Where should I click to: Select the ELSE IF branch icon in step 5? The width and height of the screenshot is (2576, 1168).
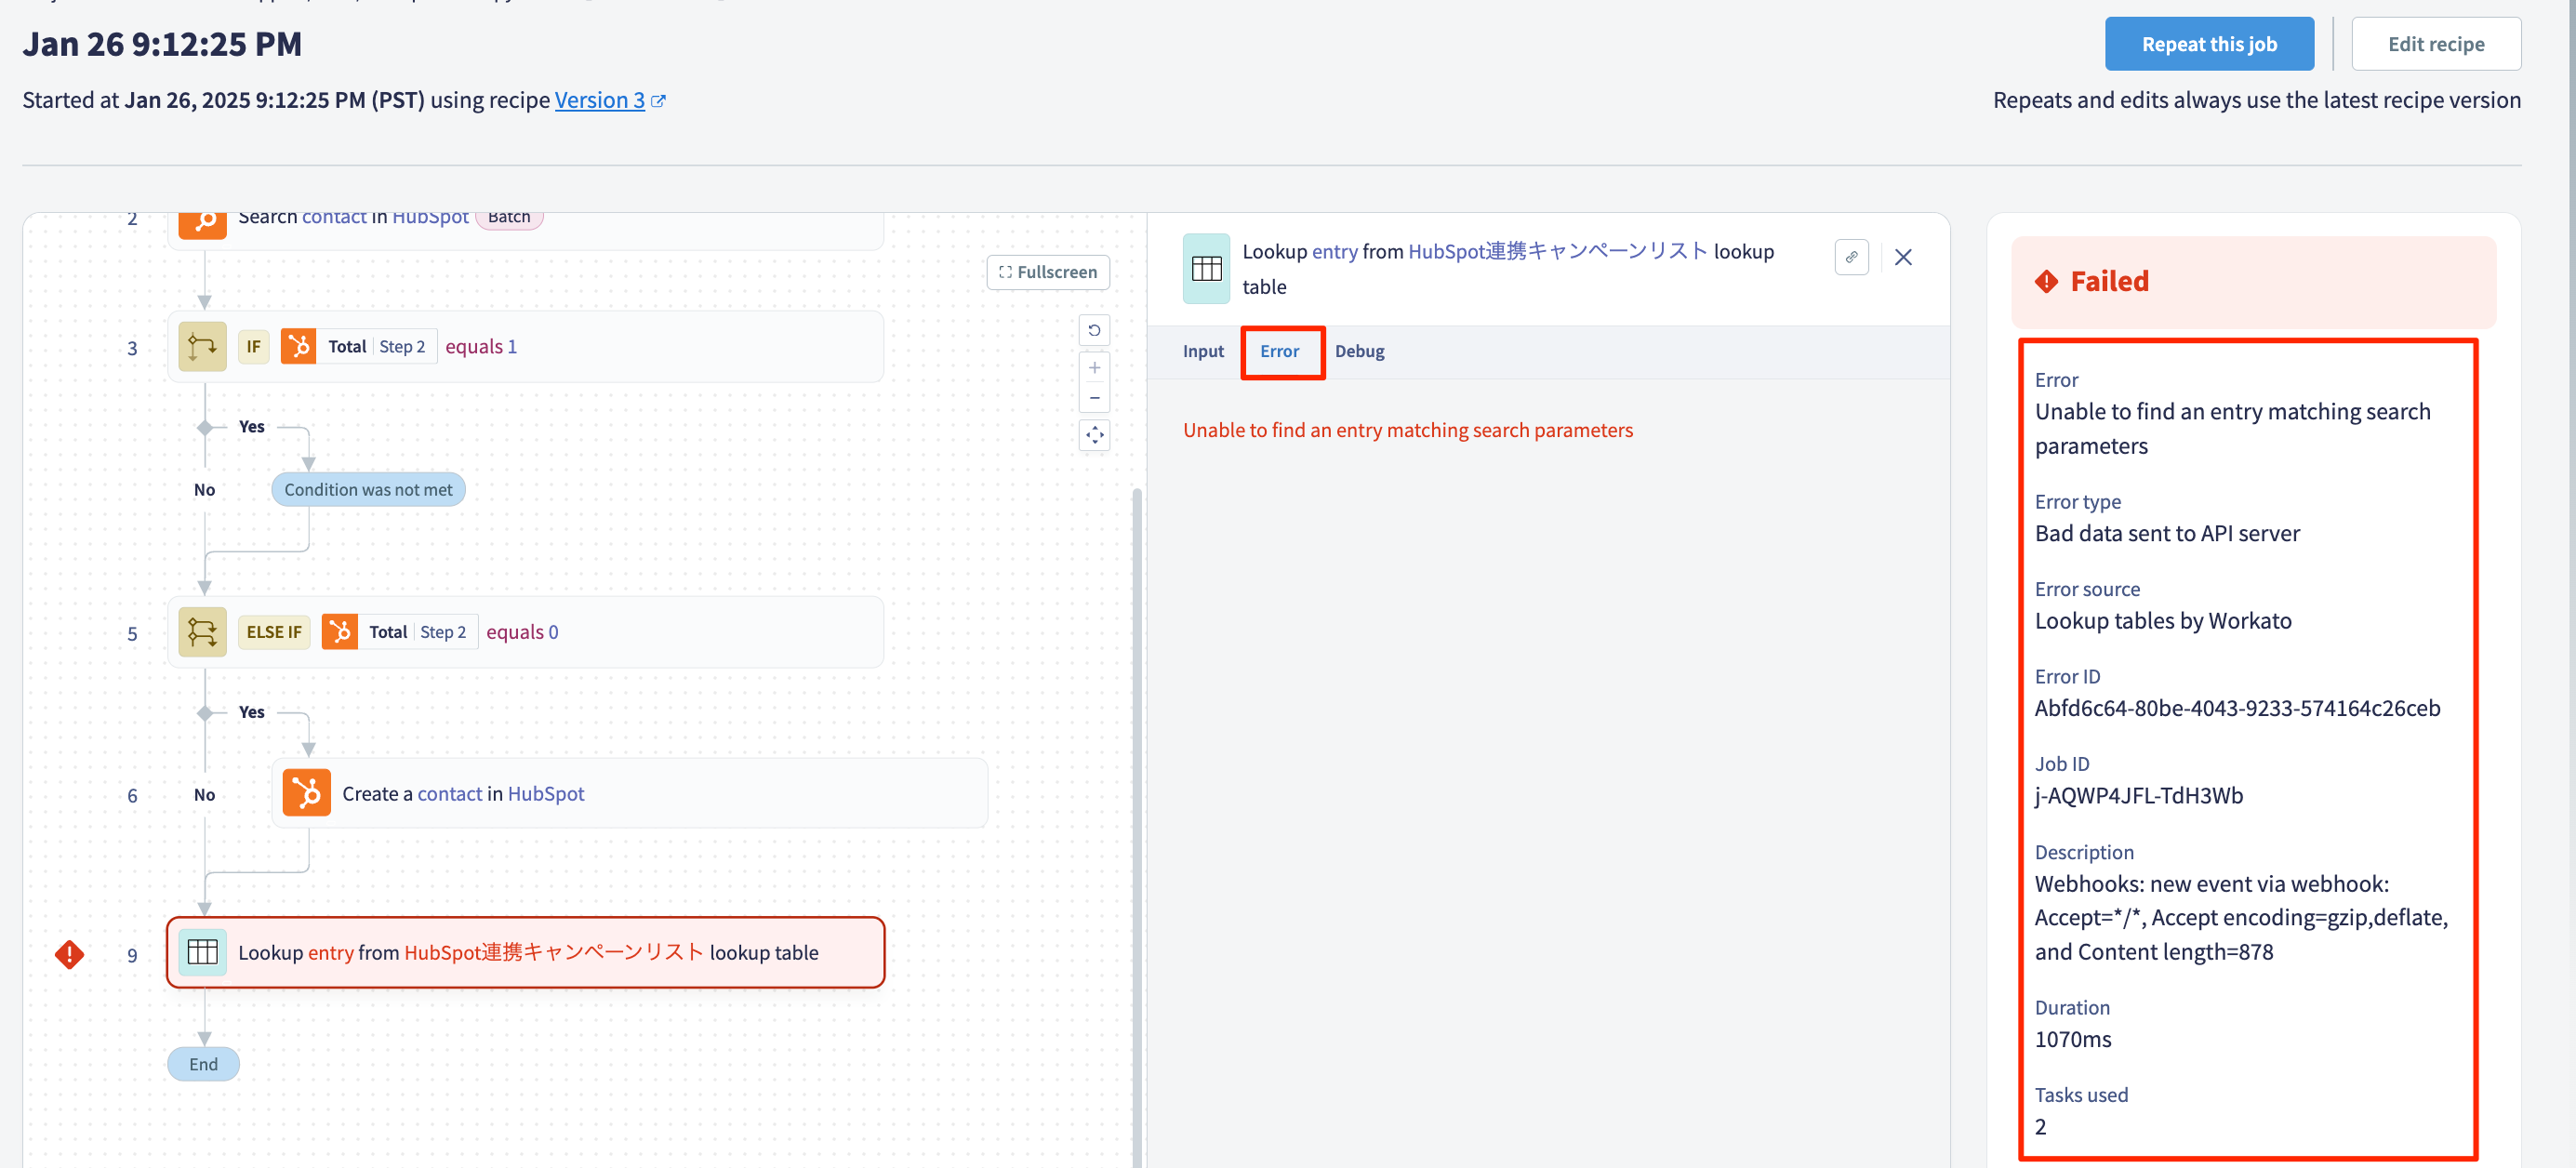[x=202, y=632]
